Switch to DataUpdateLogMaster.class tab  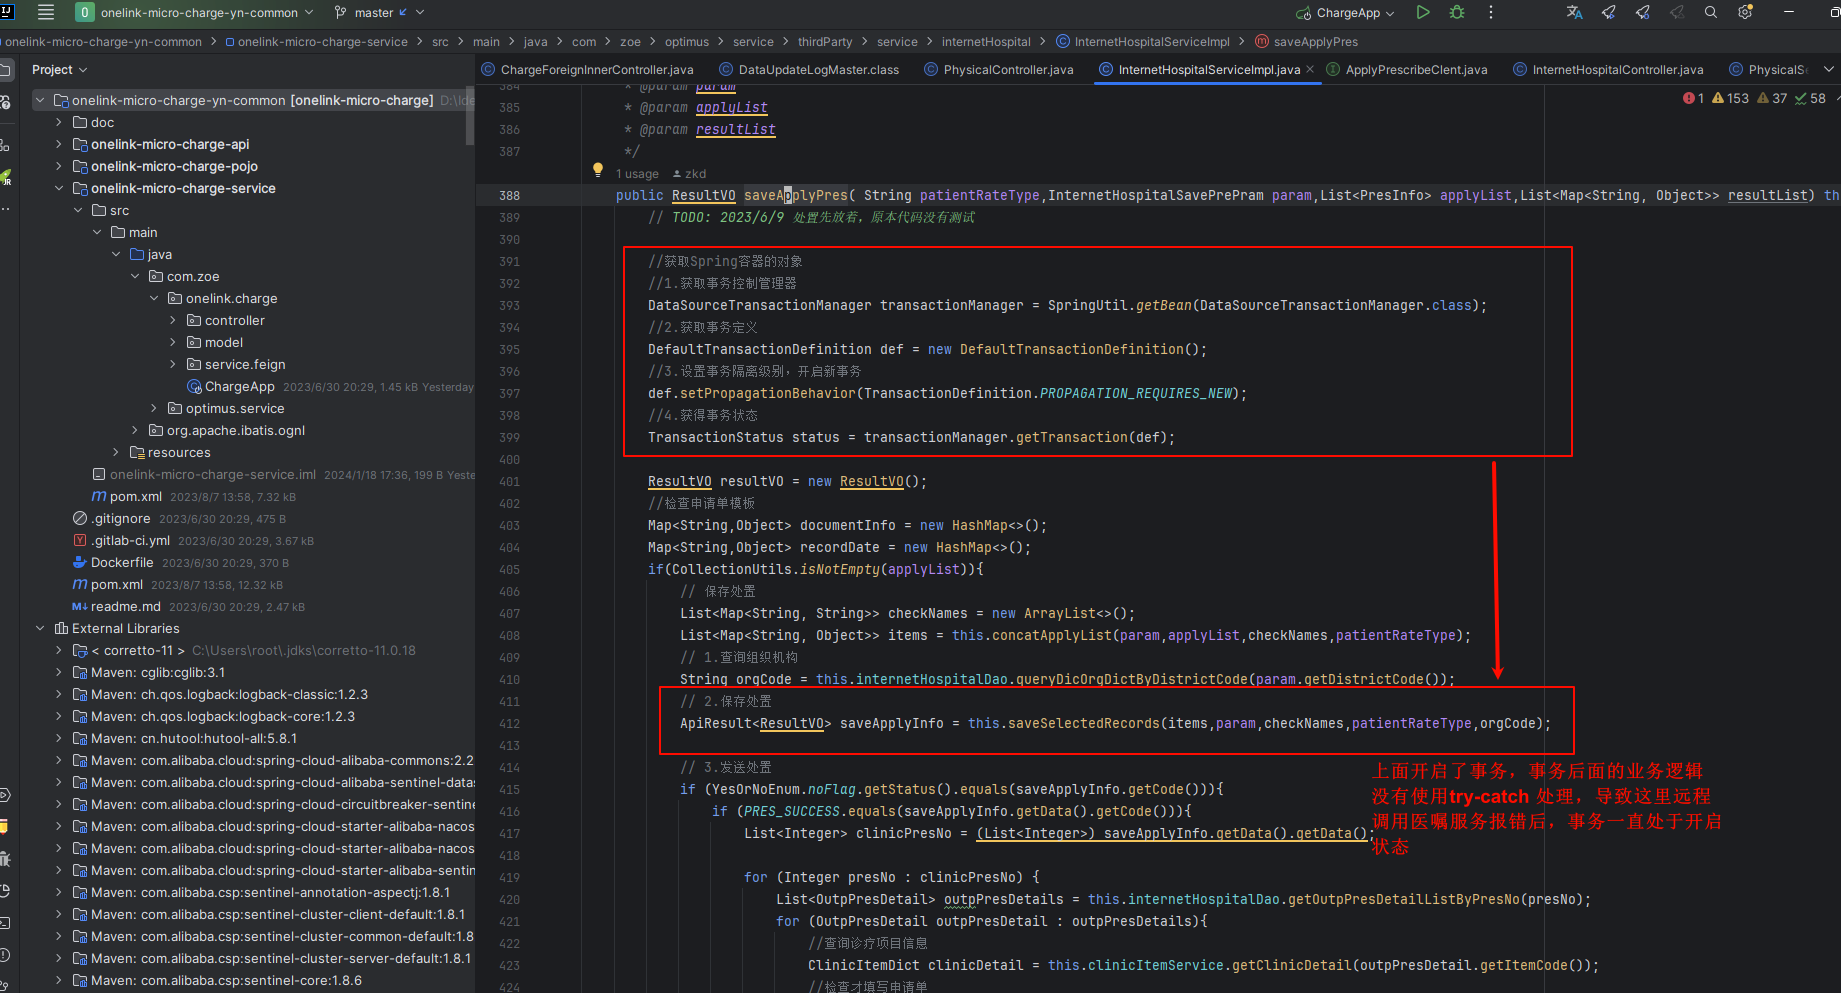pos(809,69)
